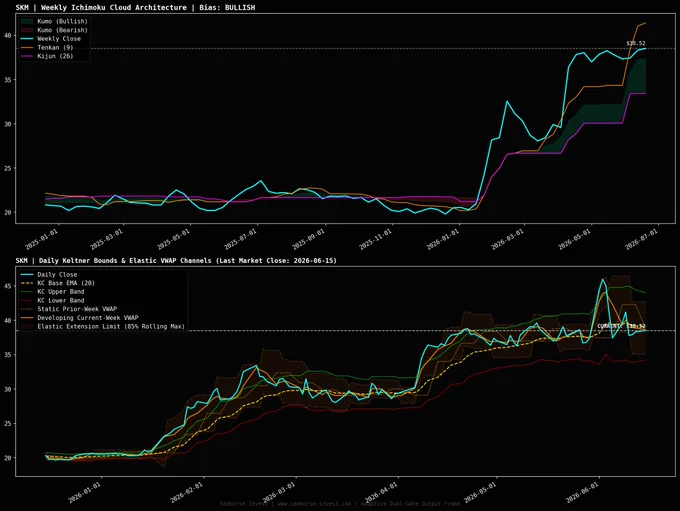Click the 25 y-axis tick on weekly chart
Screen dimensions: 680x511
point(7,168)
